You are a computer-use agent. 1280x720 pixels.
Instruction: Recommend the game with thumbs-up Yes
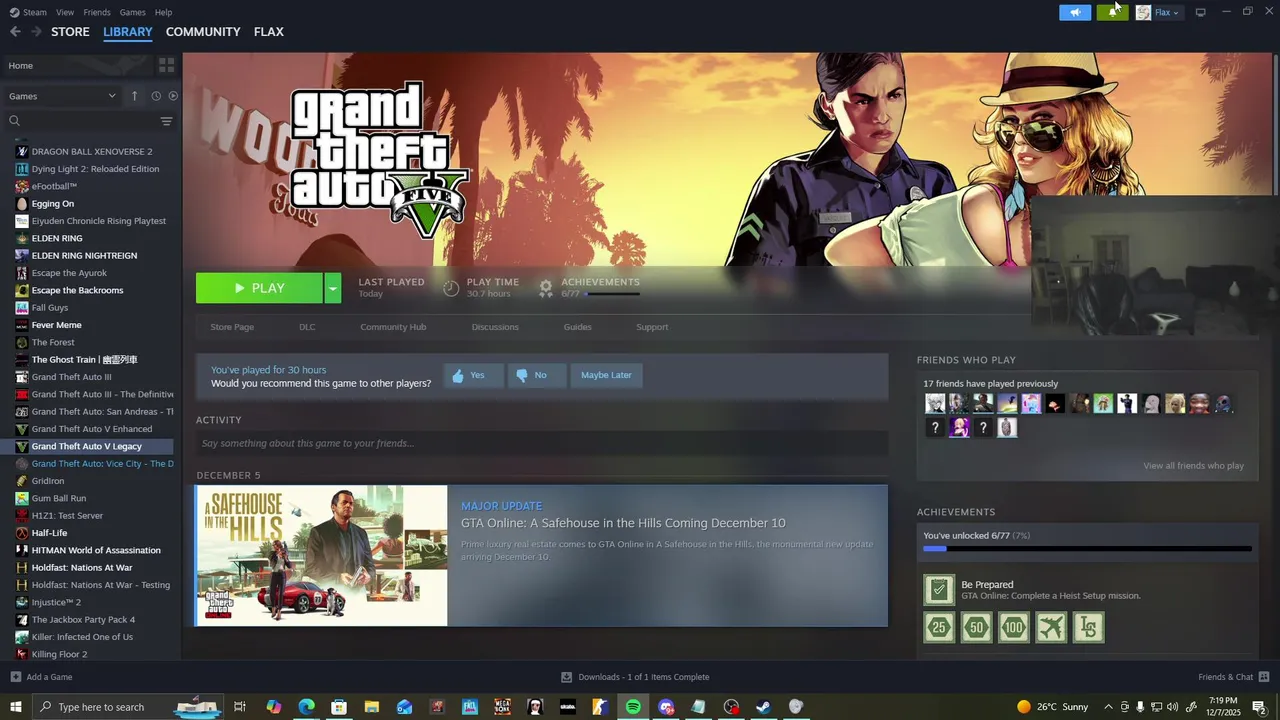pyautogui.click(x=472, y=375)
